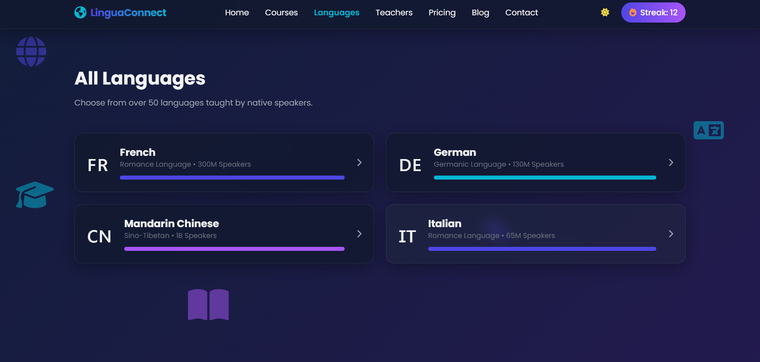This screenshot has height=362, width=760.
Task: Click the DE language code
Action: tap(410, 165)
